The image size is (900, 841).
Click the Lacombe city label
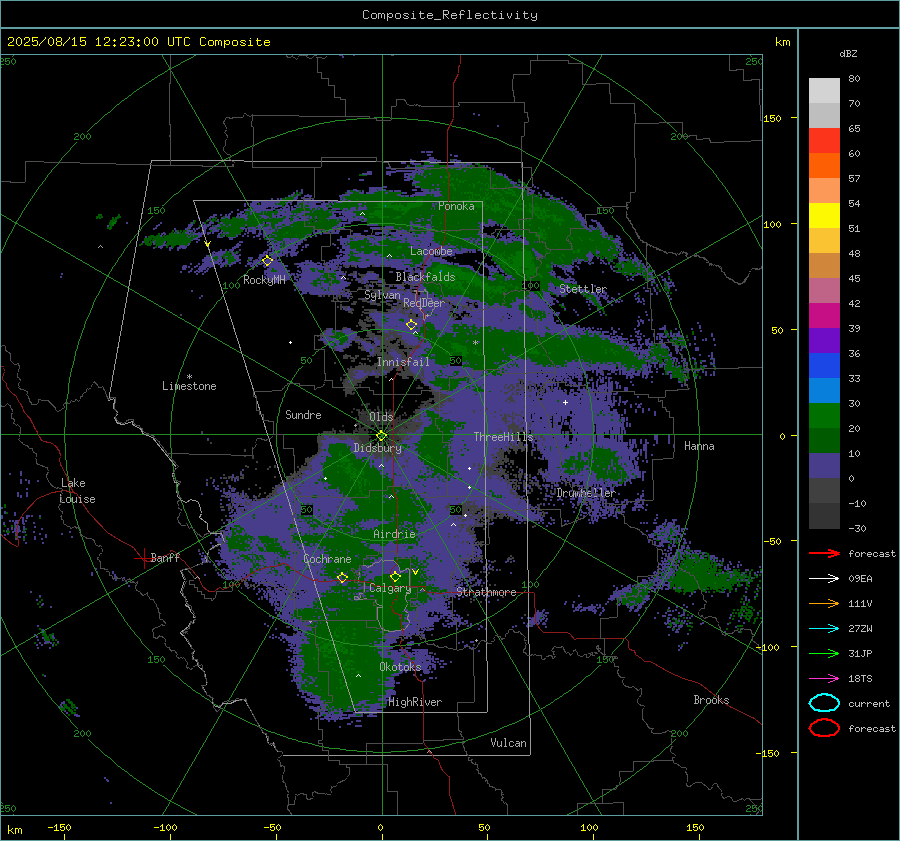click(431, 251)
